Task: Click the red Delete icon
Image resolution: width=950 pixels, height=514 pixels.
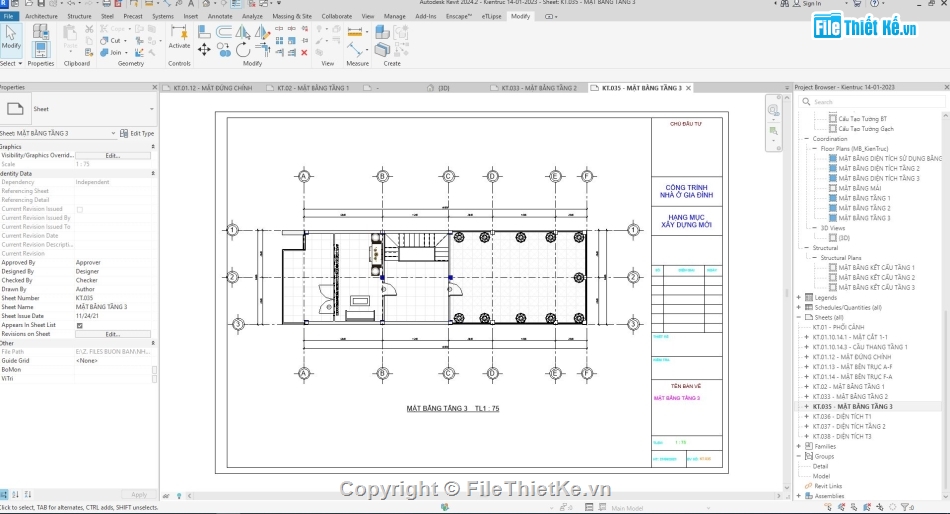Action: [304, 53]
